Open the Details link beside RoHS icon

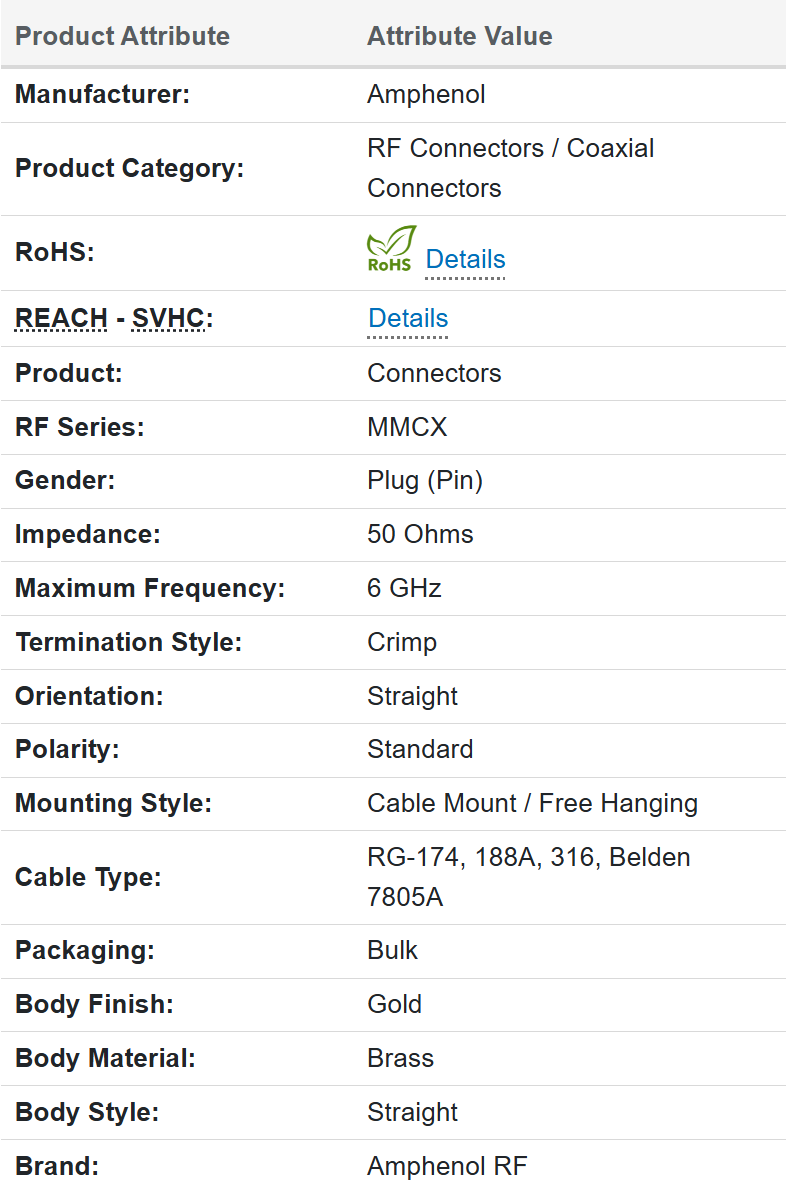click(x=465, y=259)
